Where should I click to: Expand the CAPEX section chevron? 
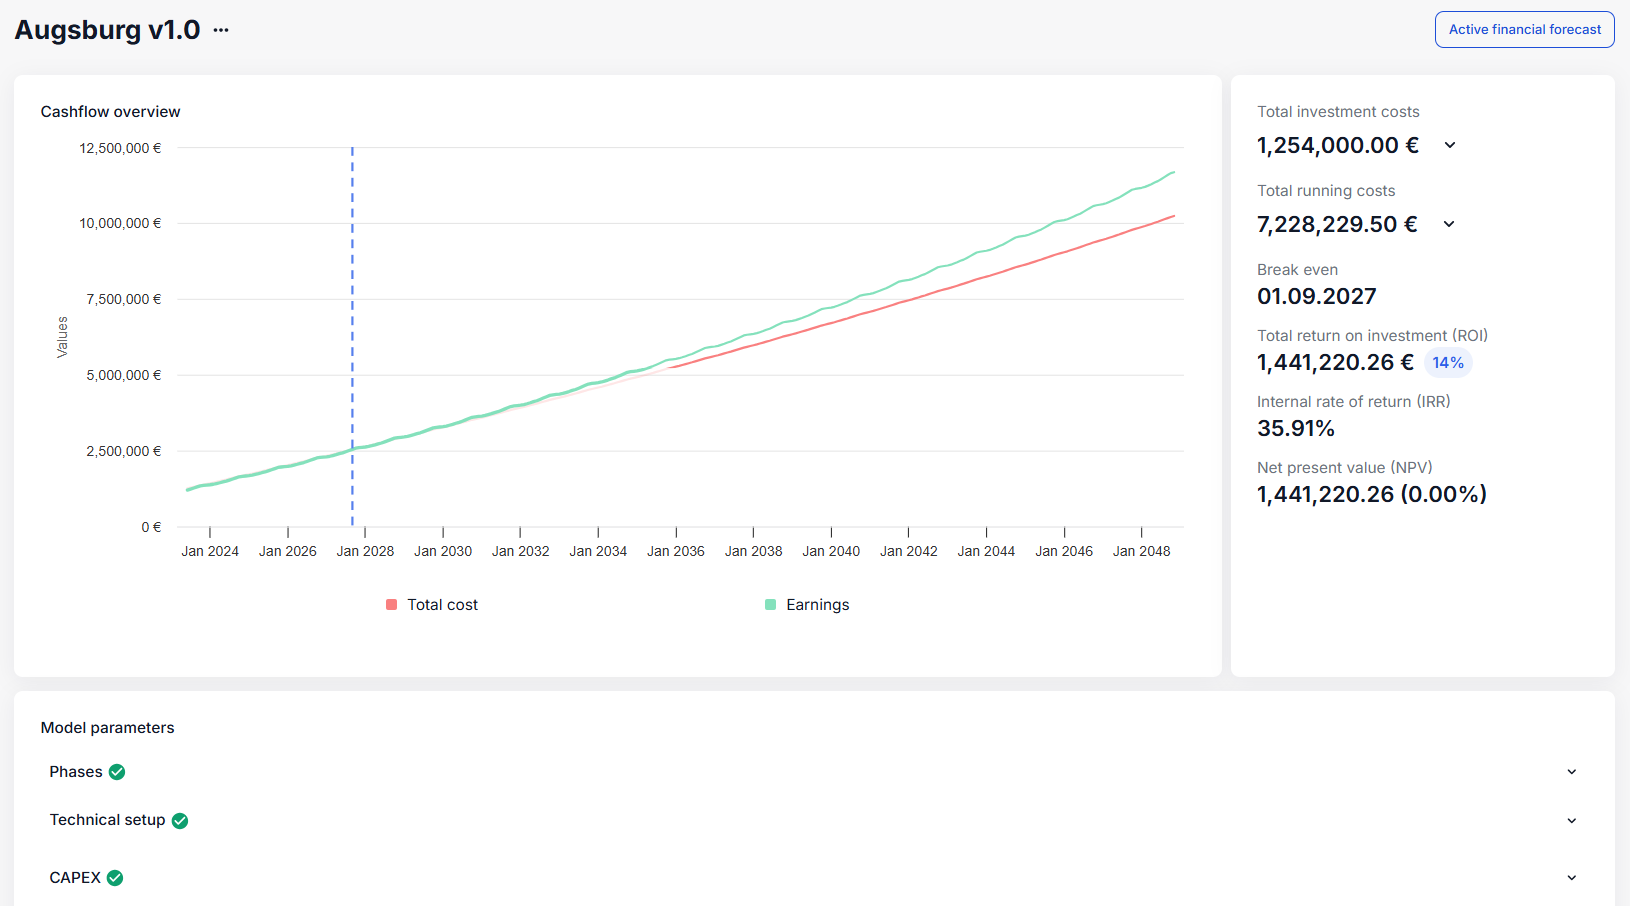tap(1571, 878)
